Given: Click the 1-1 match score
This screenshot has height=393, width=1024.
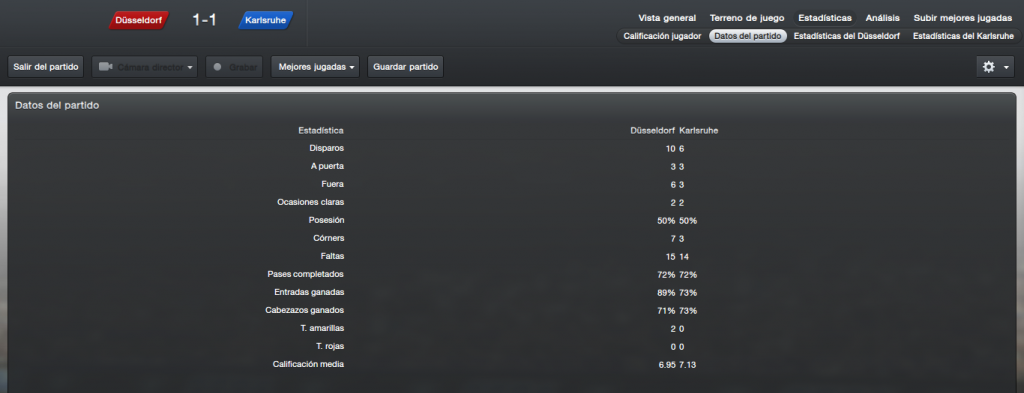Looking at the screenshot, I should click(x=204, y=20).
